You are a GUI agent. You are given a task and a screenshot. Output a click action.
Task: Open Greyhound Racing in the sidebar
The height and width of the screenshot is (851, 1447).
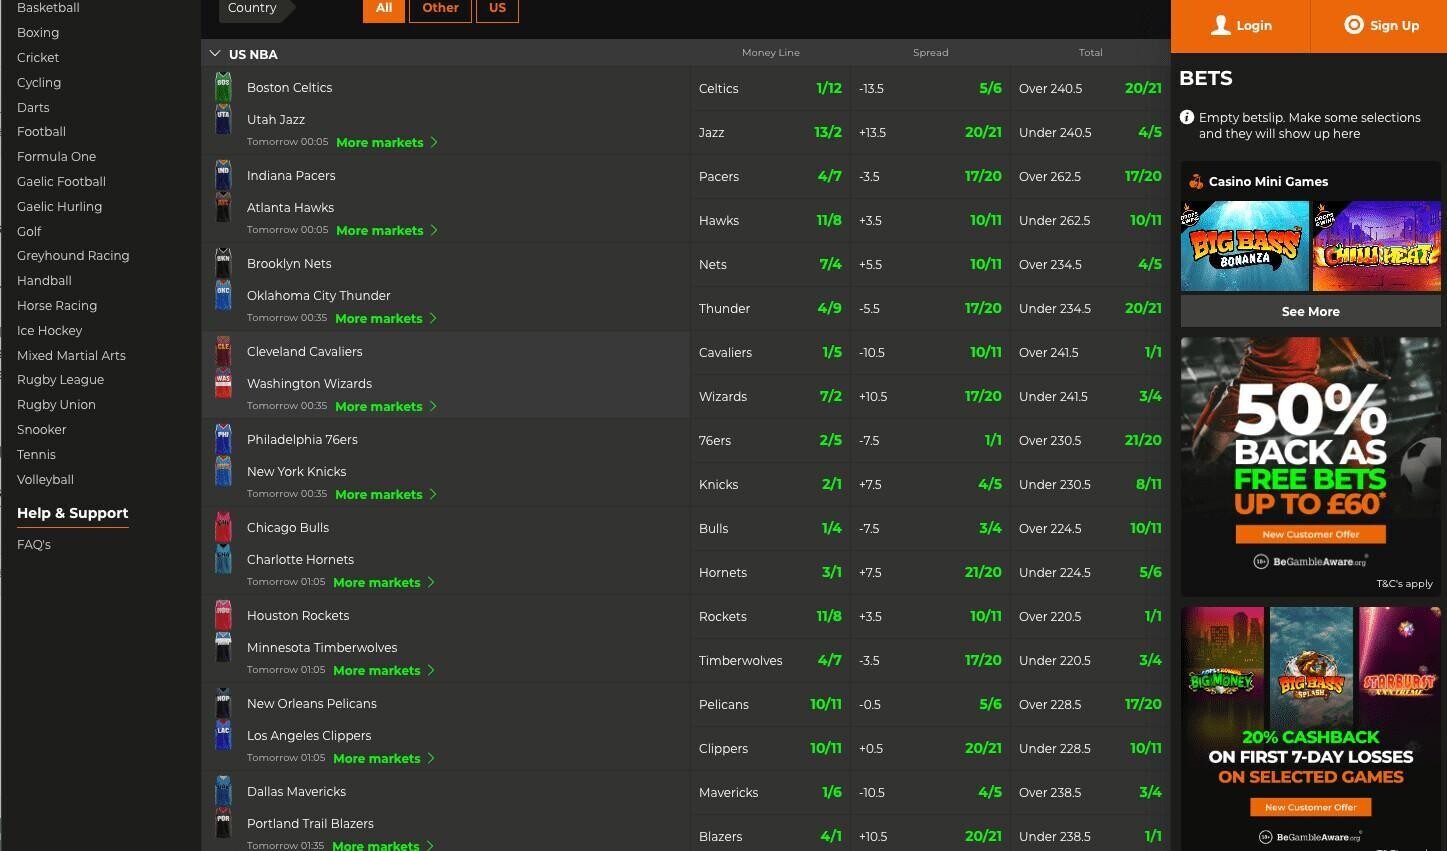coord(73,256)
